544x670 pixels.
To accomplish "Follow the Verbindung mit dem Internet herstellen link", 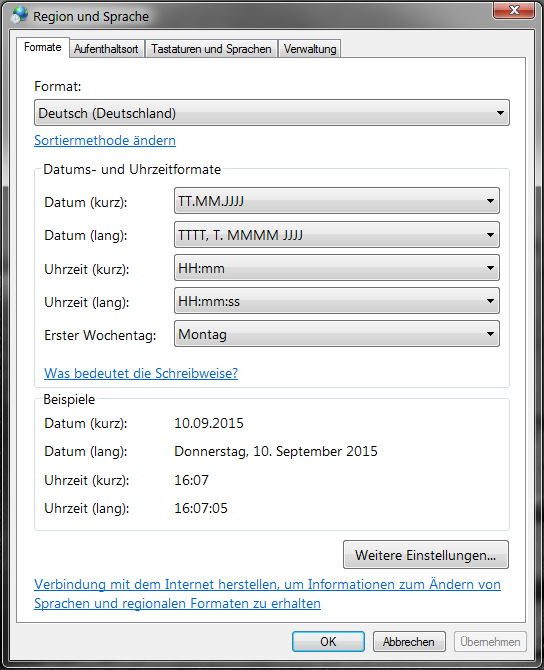I will 267,594.
